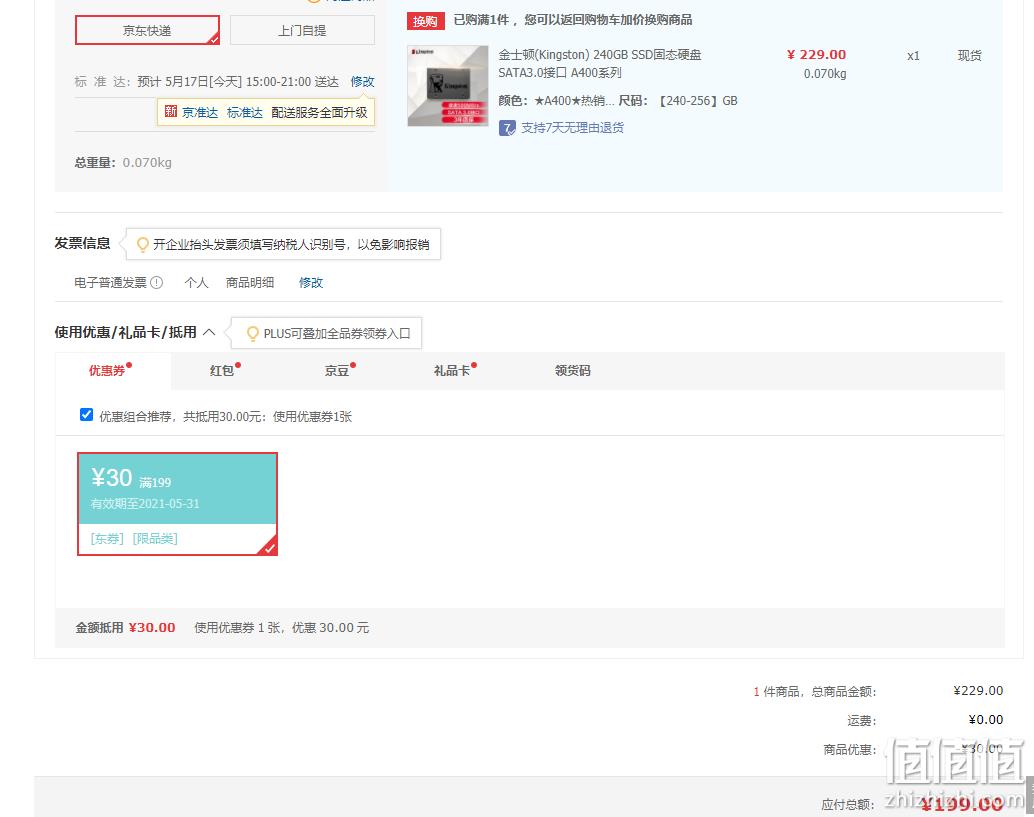
Task: Click the 7-day return badge icon
Action: (507, 128)
